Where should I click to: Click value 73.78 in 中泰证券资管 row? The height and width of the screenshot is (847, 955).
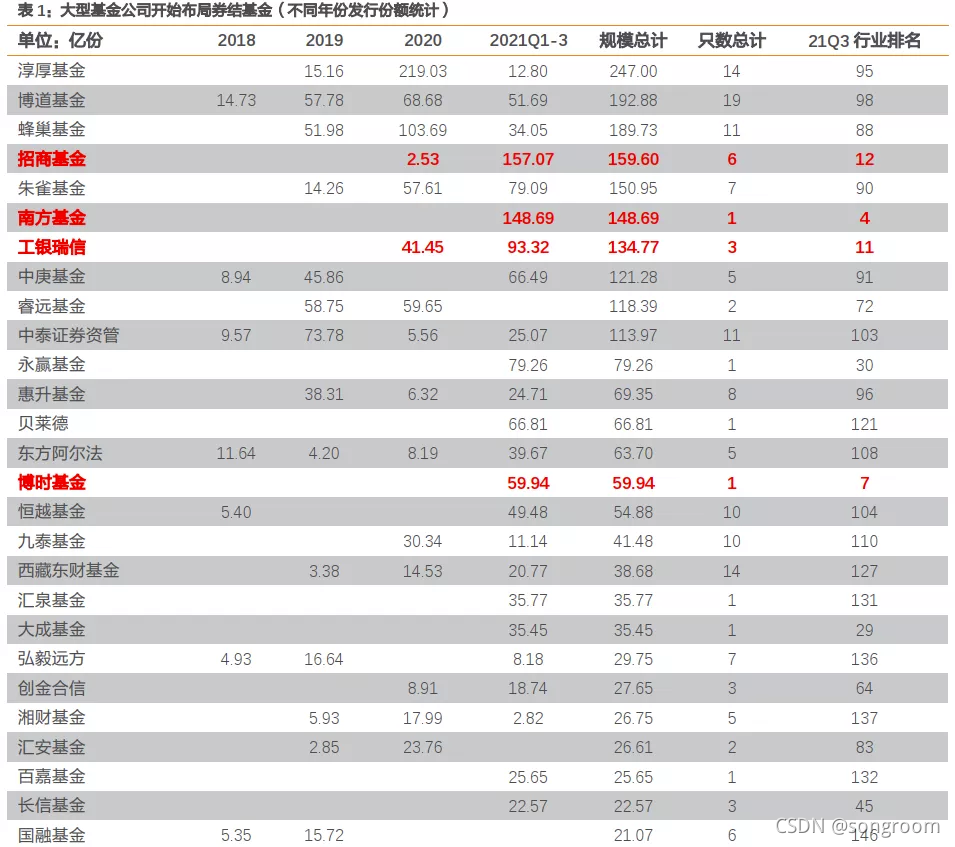[324, 336]
